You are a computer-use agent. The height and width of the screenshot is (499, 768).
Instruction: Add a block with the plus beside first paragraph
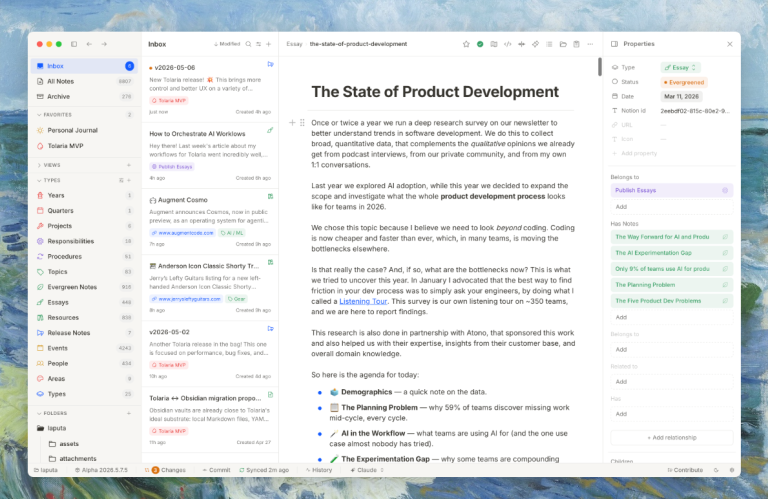click(x=292, y=122)
